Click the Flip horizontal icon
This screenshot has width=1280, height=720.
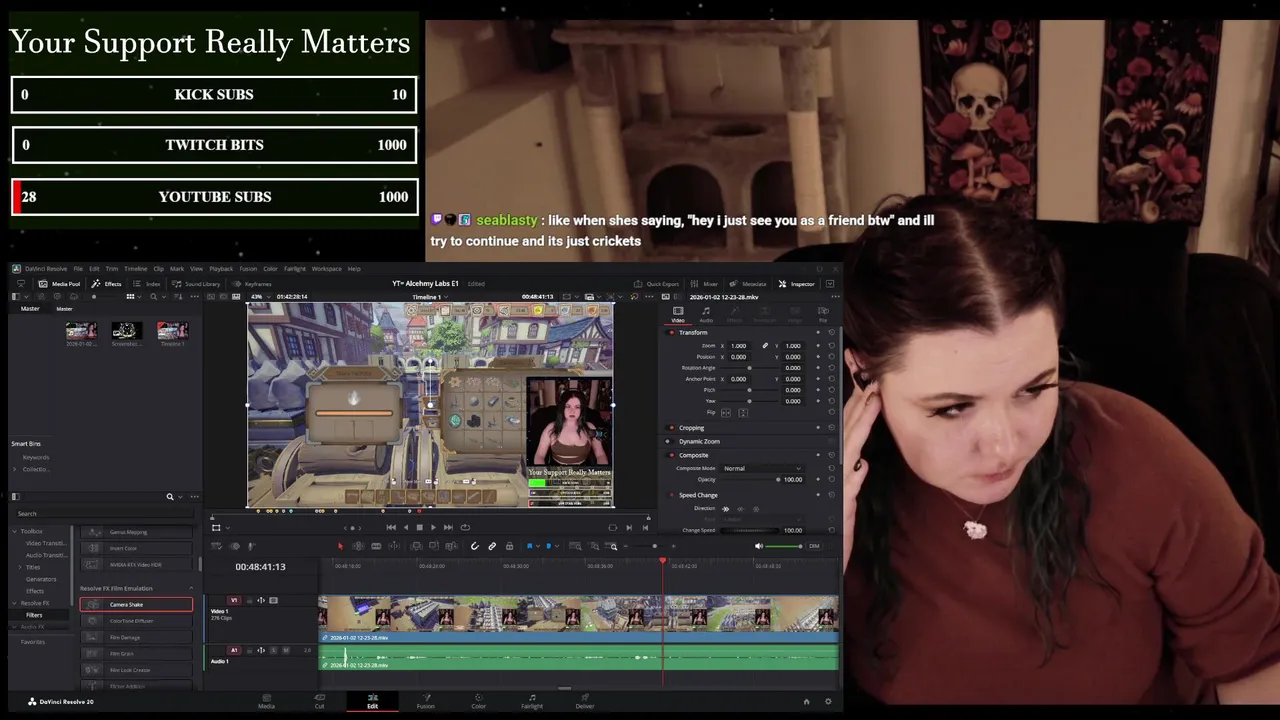(726, 413)
